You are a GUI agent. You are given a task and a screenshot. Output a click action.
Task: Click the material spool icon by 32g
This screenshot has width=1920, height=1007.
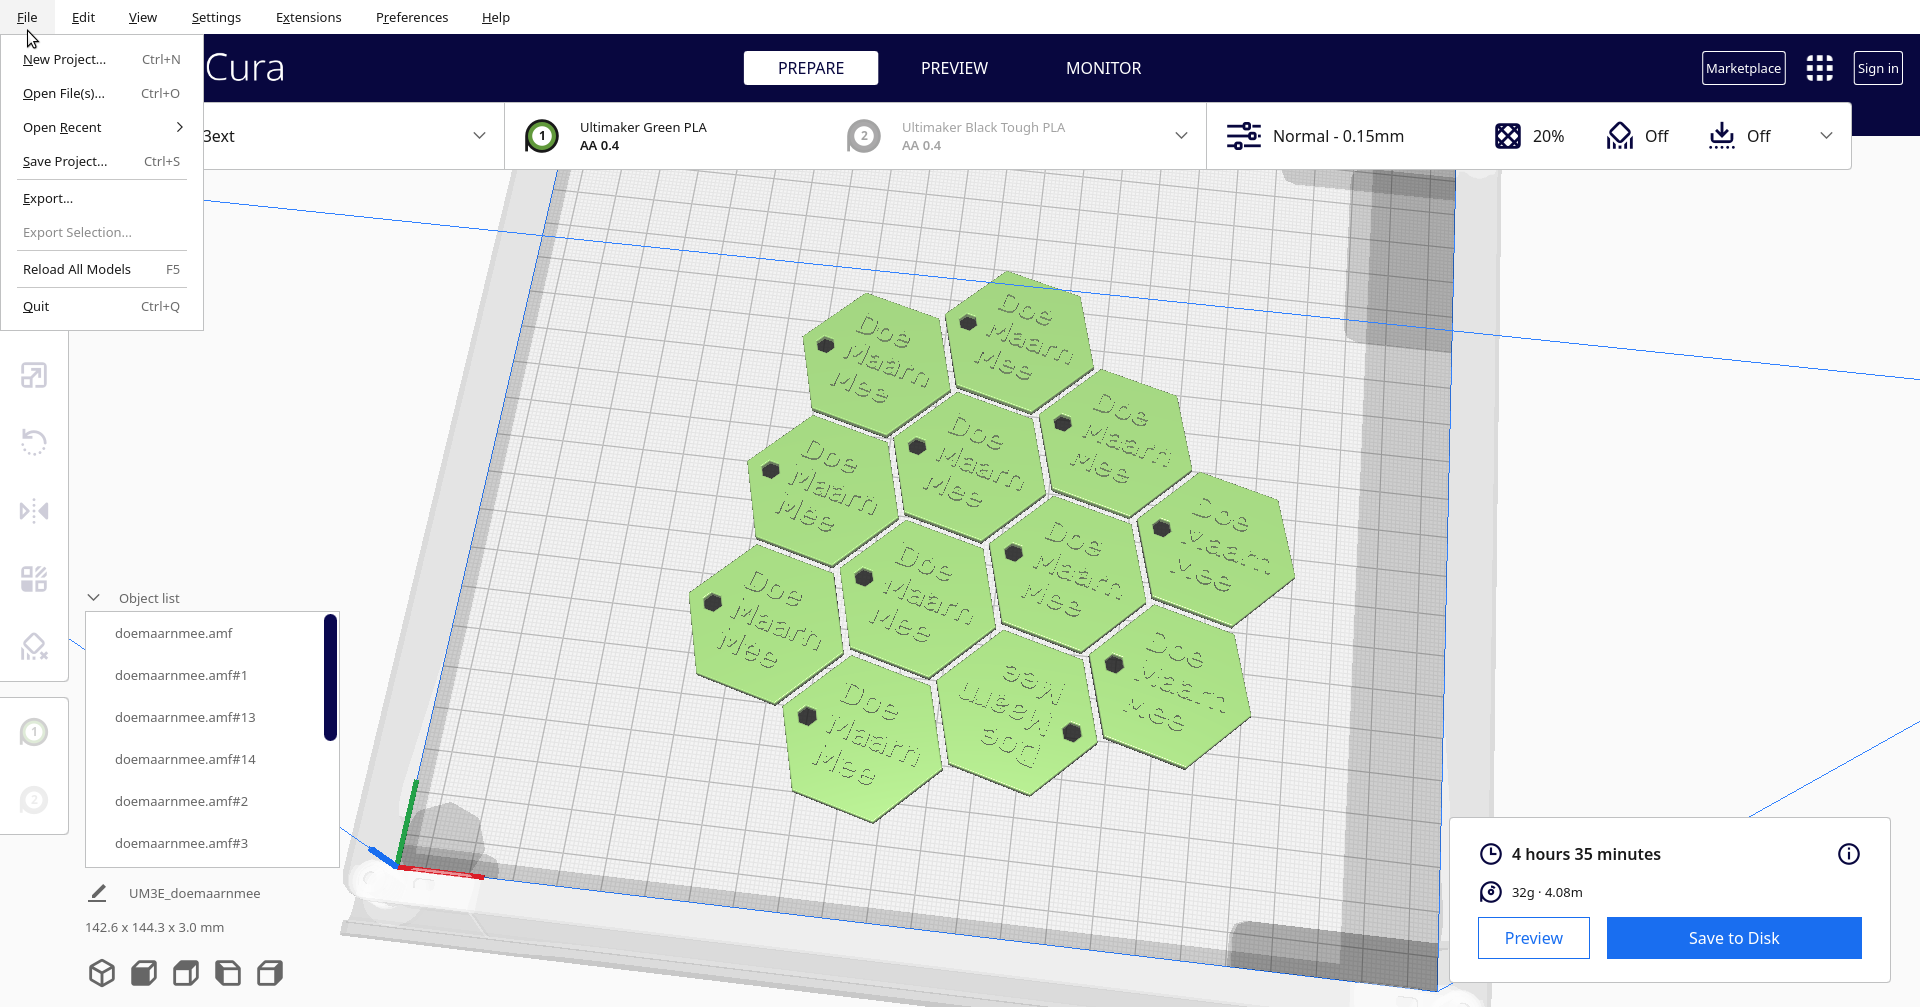[1491, 892]
